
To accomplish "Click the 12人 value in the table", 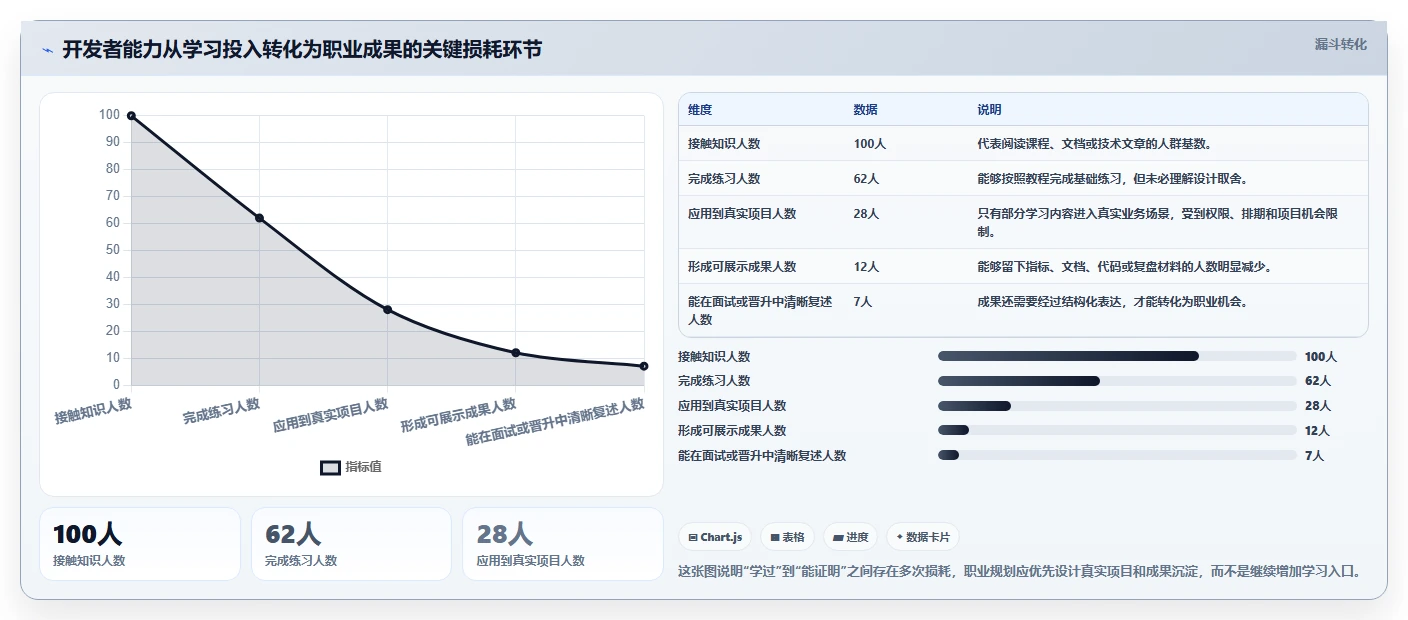I will point(867,267).
